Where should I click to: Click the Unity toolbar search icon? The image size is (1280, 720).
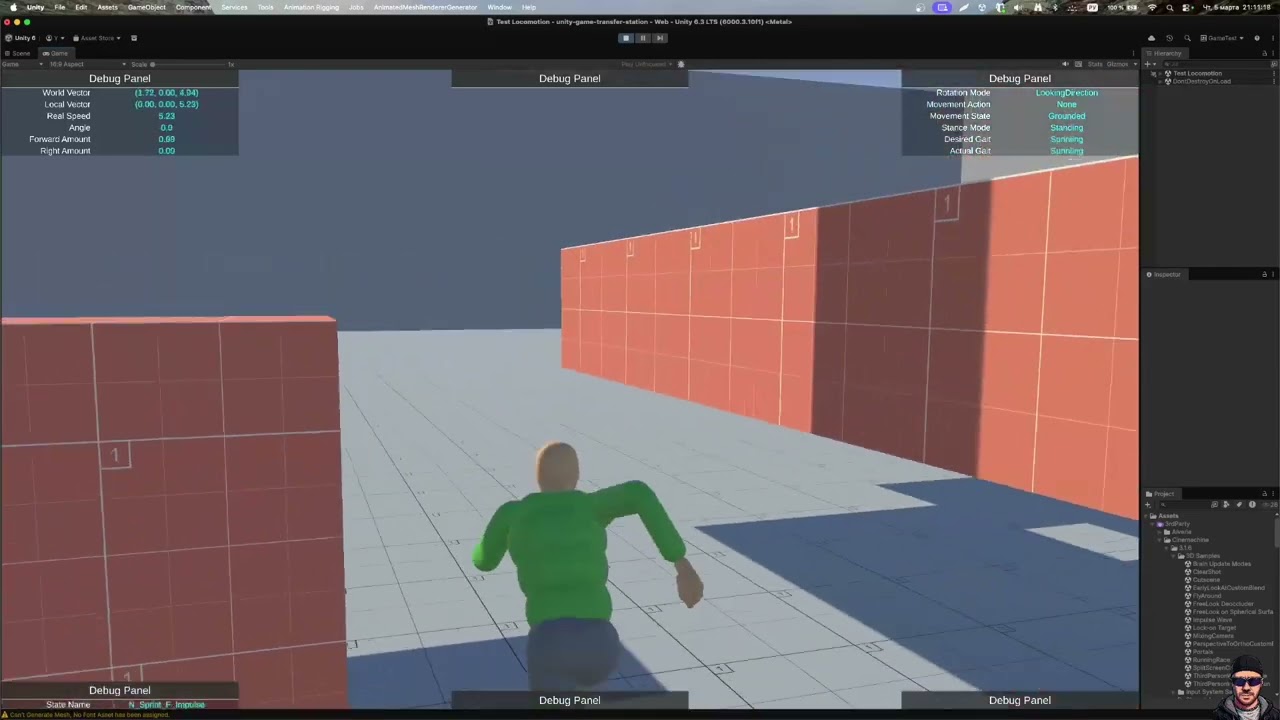coord(1187,38)
